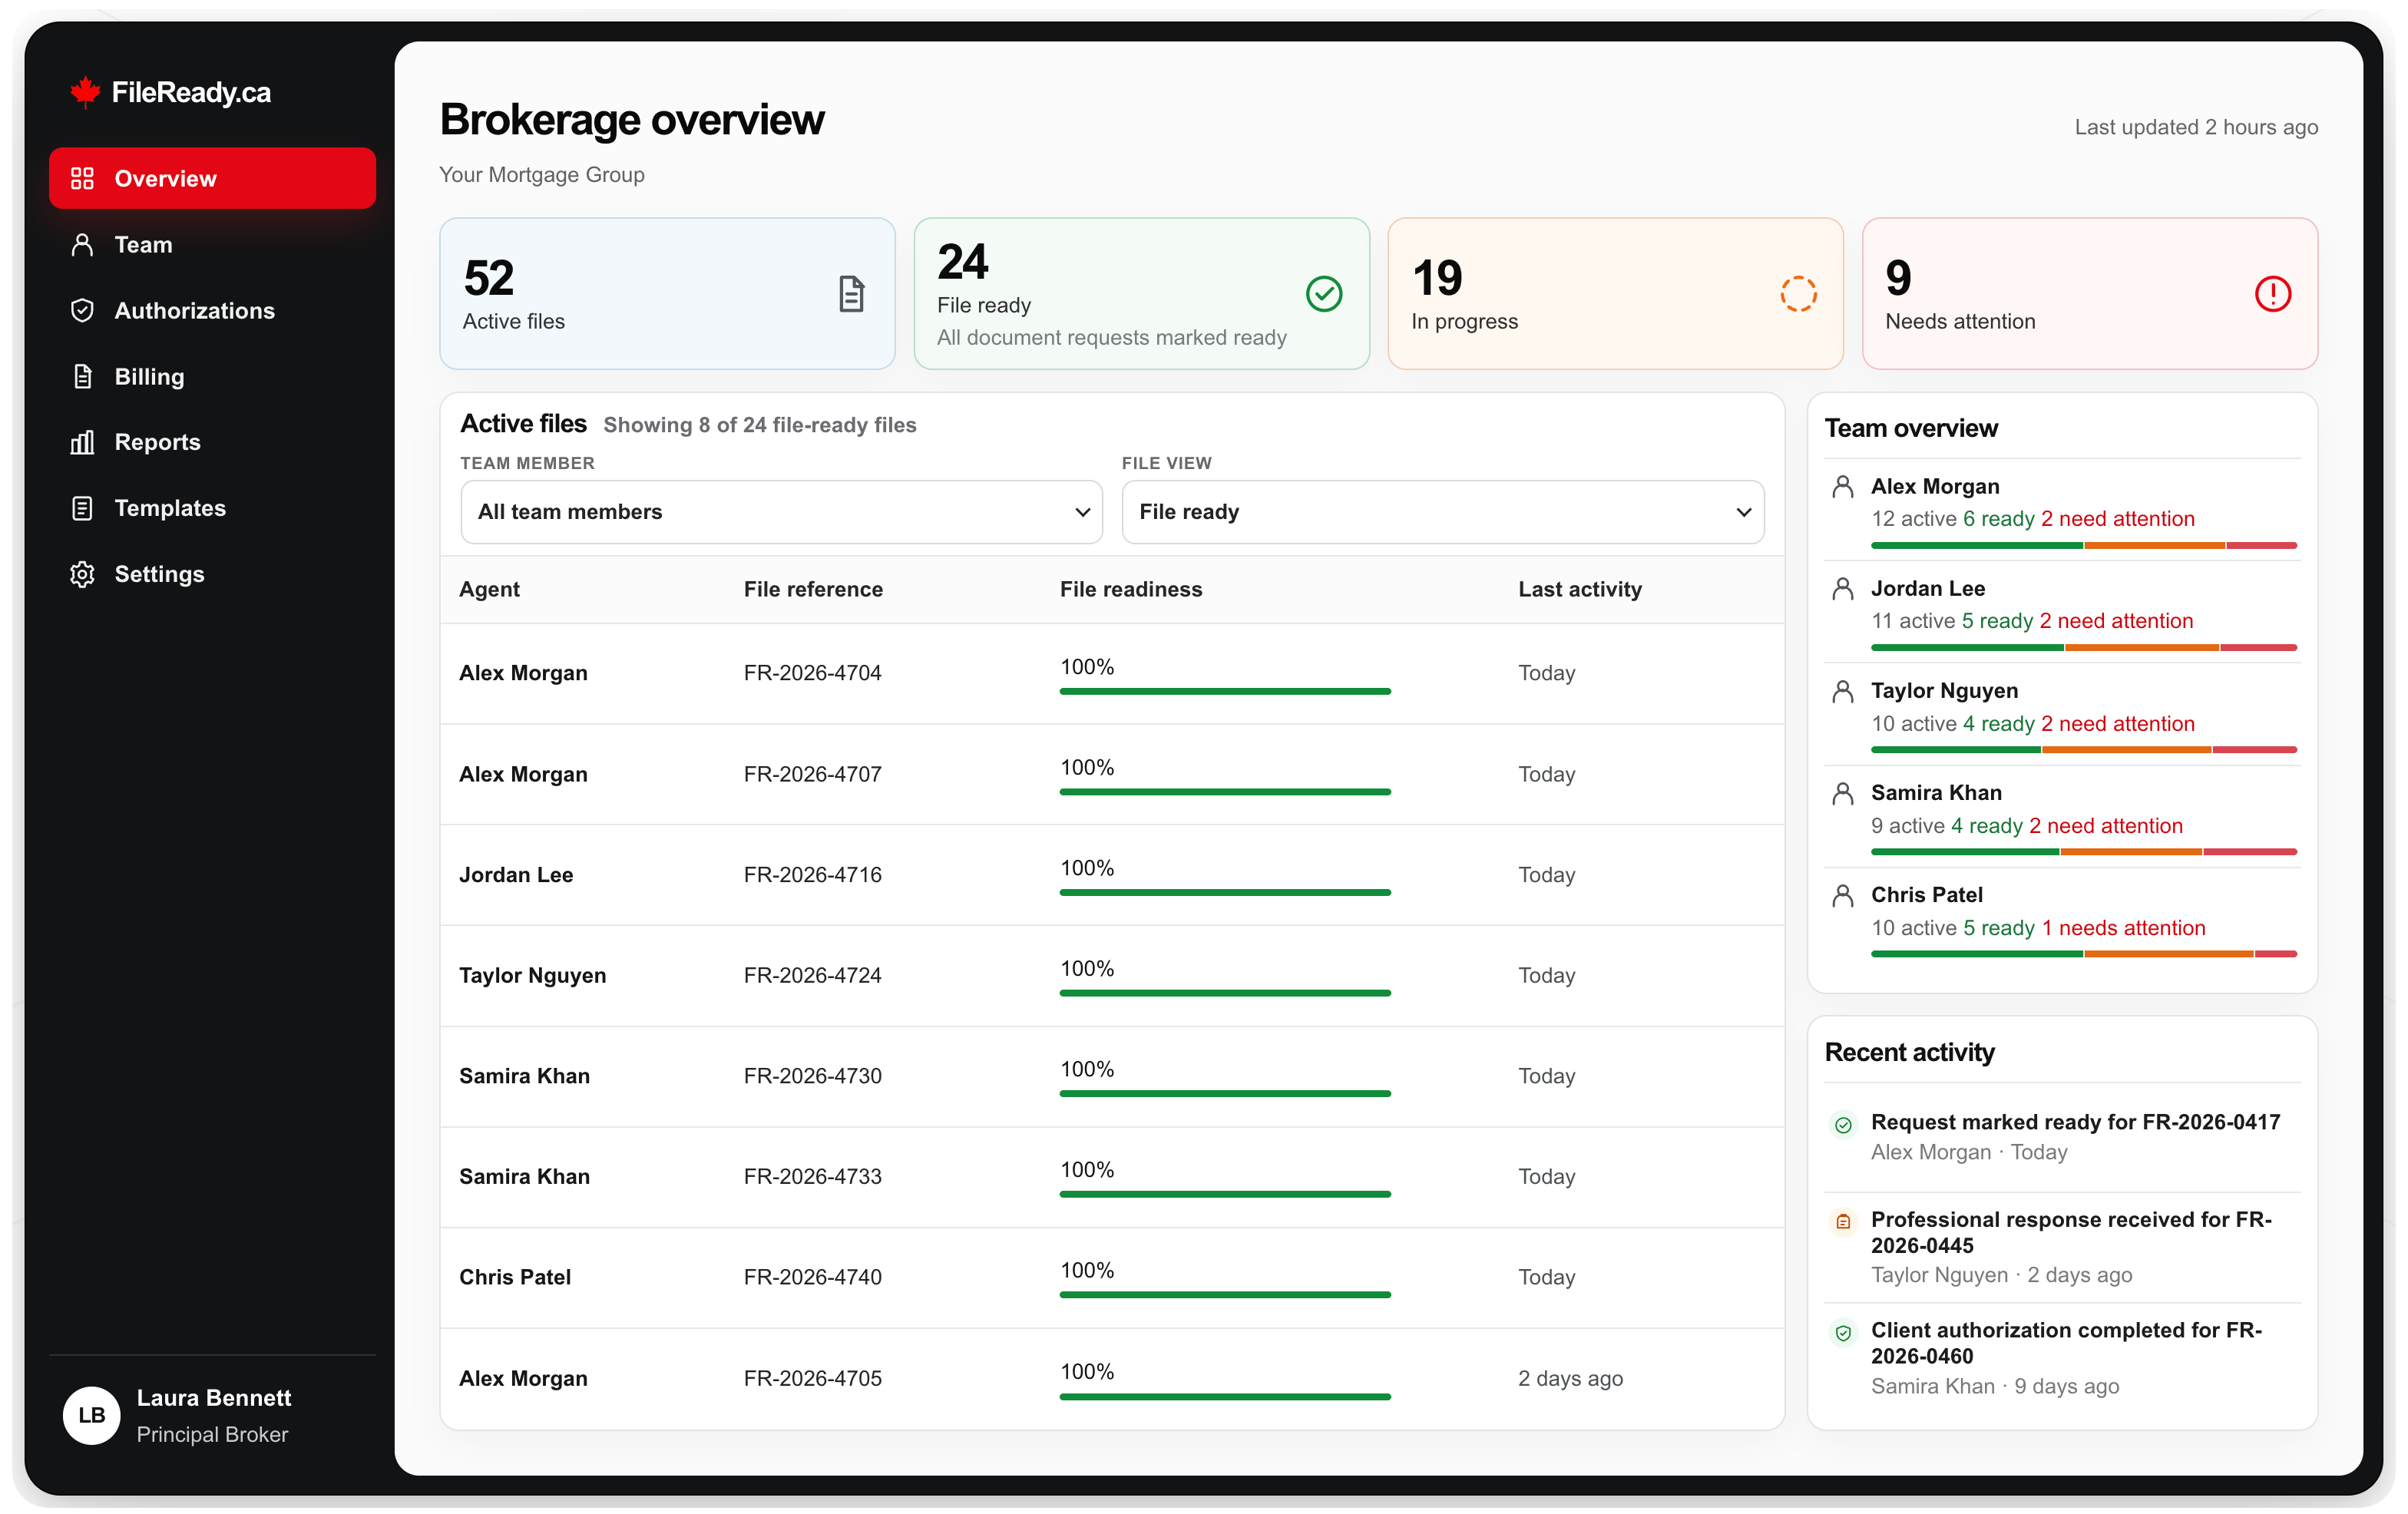Screen dimensions: 2408x1514
Task: Click the chevron on the All team members dropdown
Action: coord(1082,512)
